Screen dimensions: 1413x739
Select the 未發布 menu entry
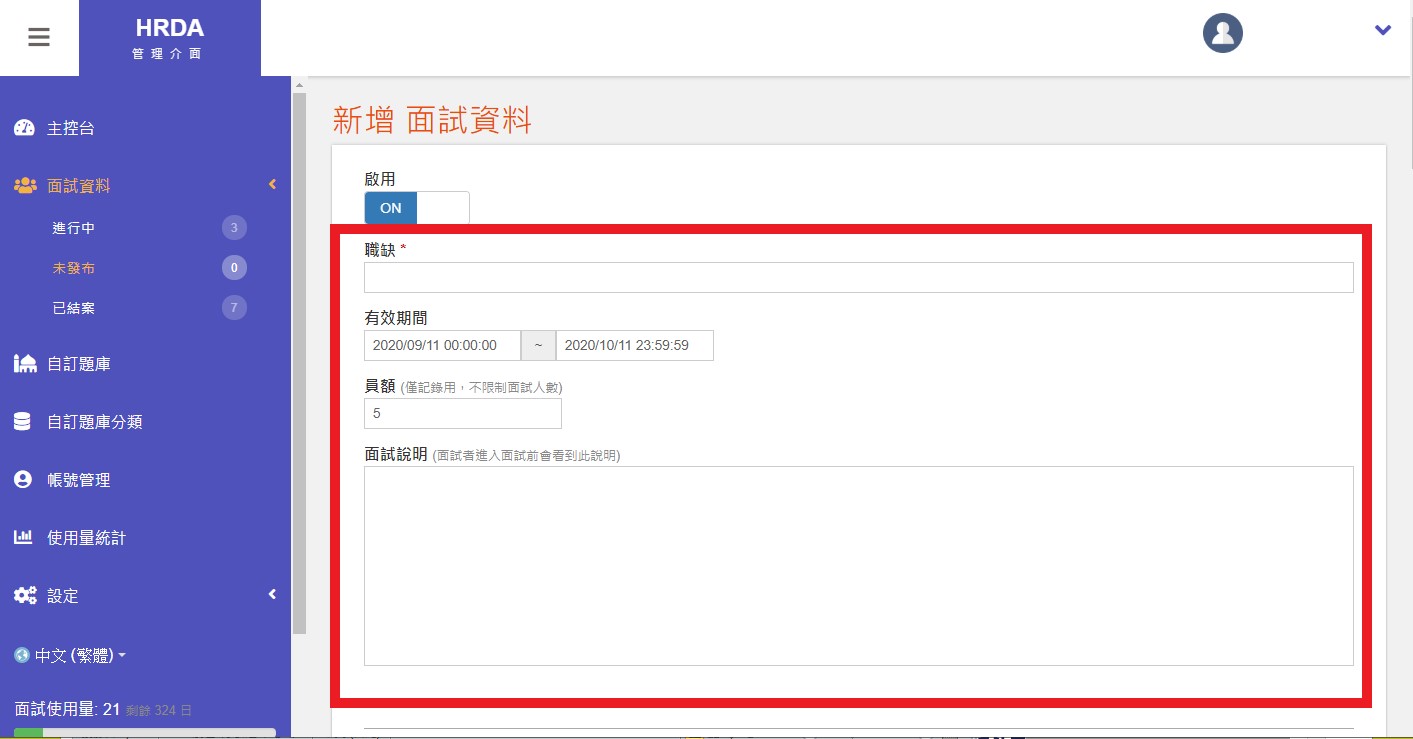point(73,267)
